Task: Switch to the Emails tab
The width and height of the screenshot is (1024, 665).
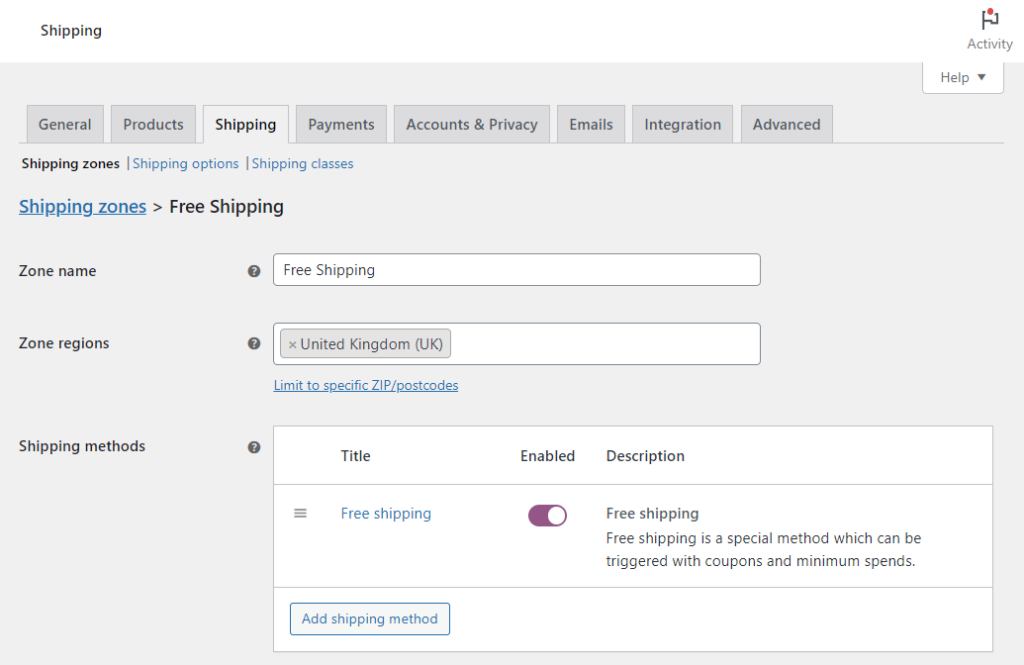Action: click(590, 123)
